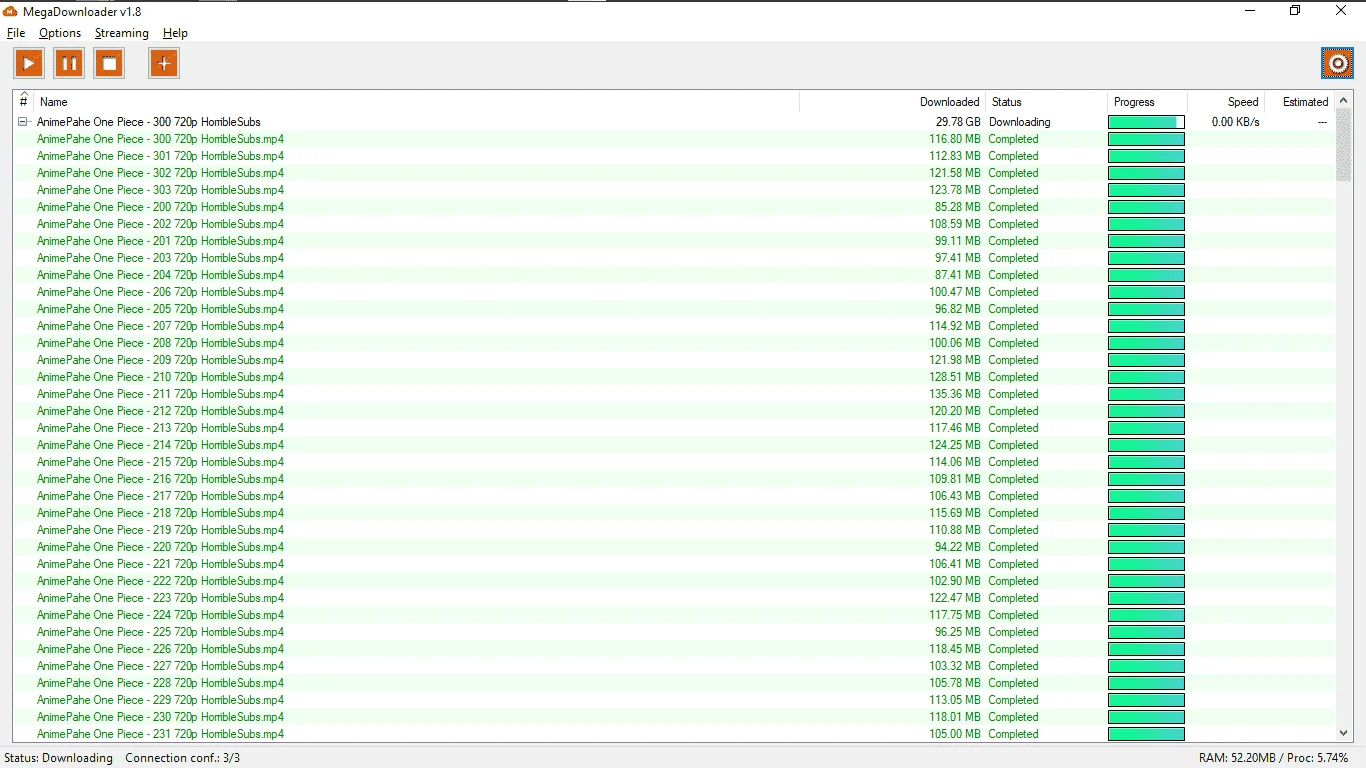The image size is (1366, 768).
Task: Click the 94.22 MB size value
Action: point(958,547)
